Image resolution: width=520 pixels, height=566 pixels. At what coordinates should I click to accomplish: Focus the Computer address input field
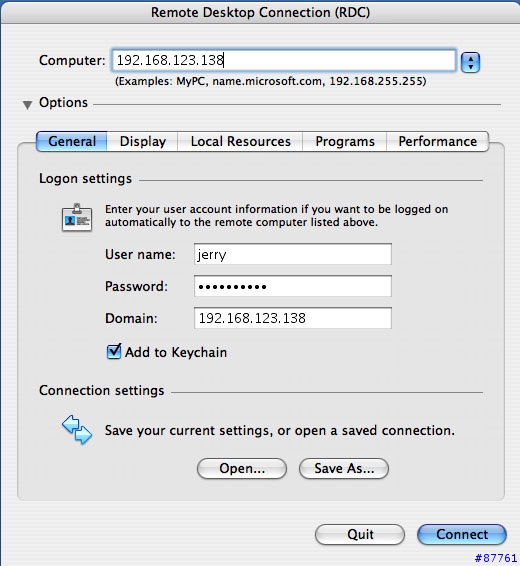click(x=284, y=60)
